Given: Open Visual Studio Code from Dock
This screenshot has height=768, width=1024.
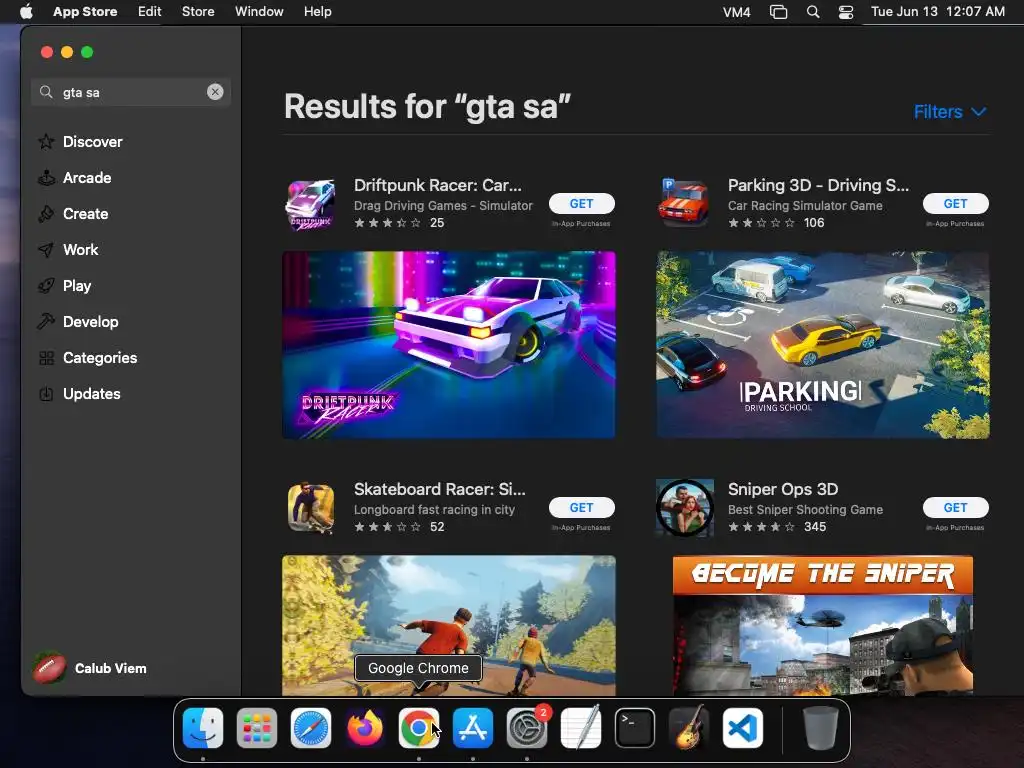Looking at the screenshot, I should tap(743, 728).
